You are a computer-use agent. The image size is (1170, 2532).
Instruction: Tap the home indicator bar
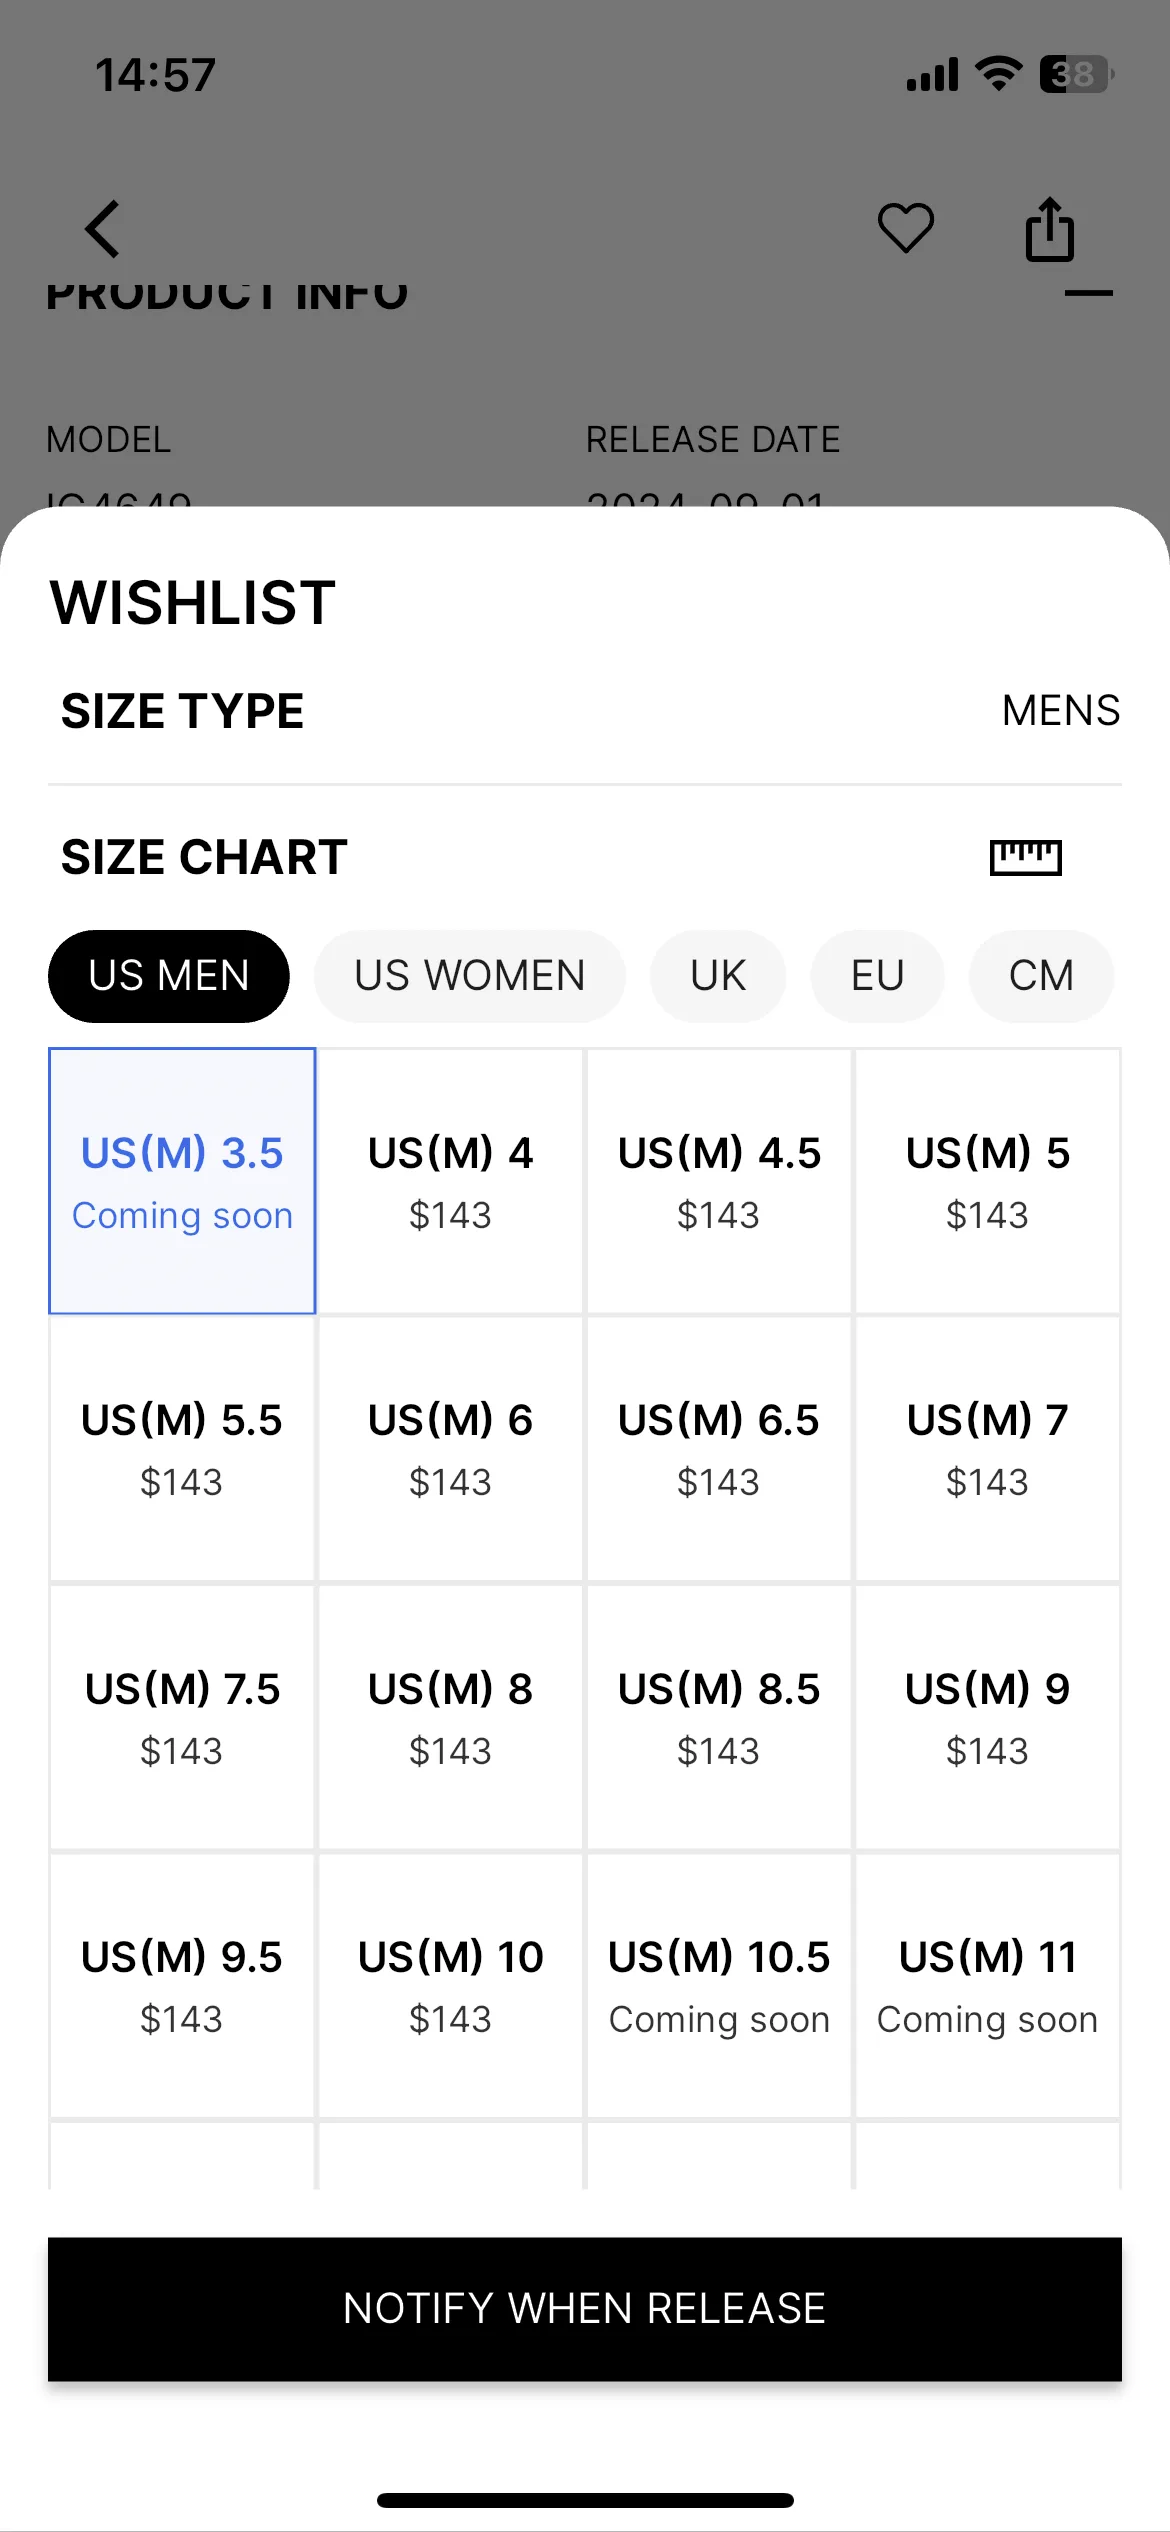click(x=585, y=2500)
